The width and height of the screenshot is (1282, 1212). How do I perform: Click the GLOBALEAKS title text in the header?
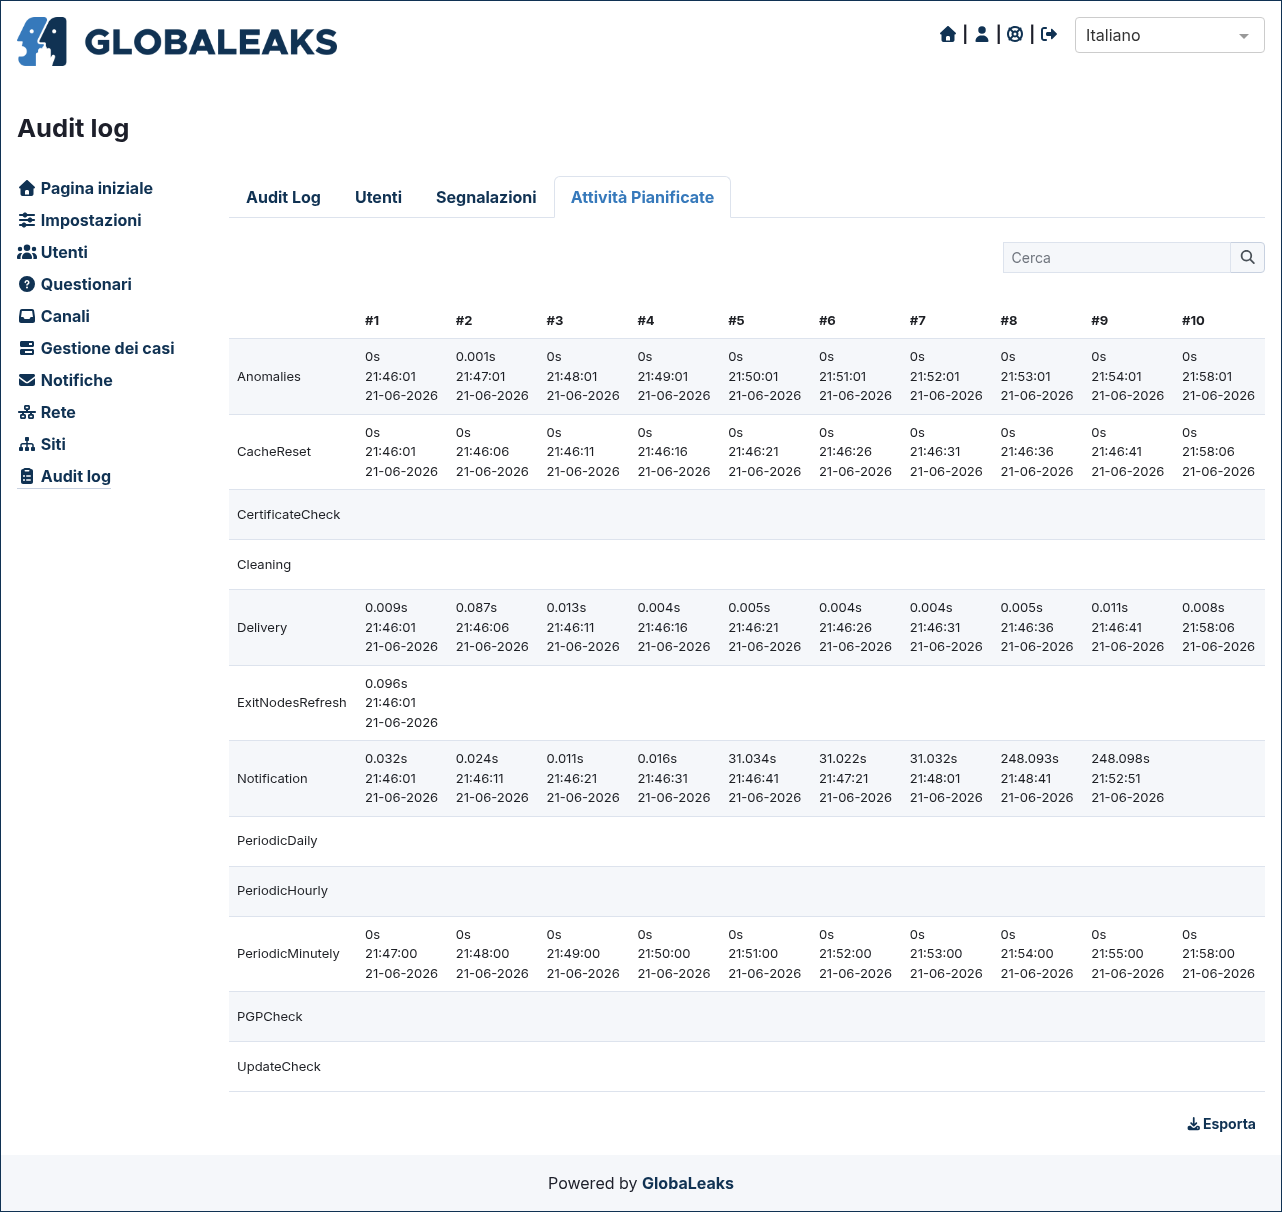(x=211, y=42)
